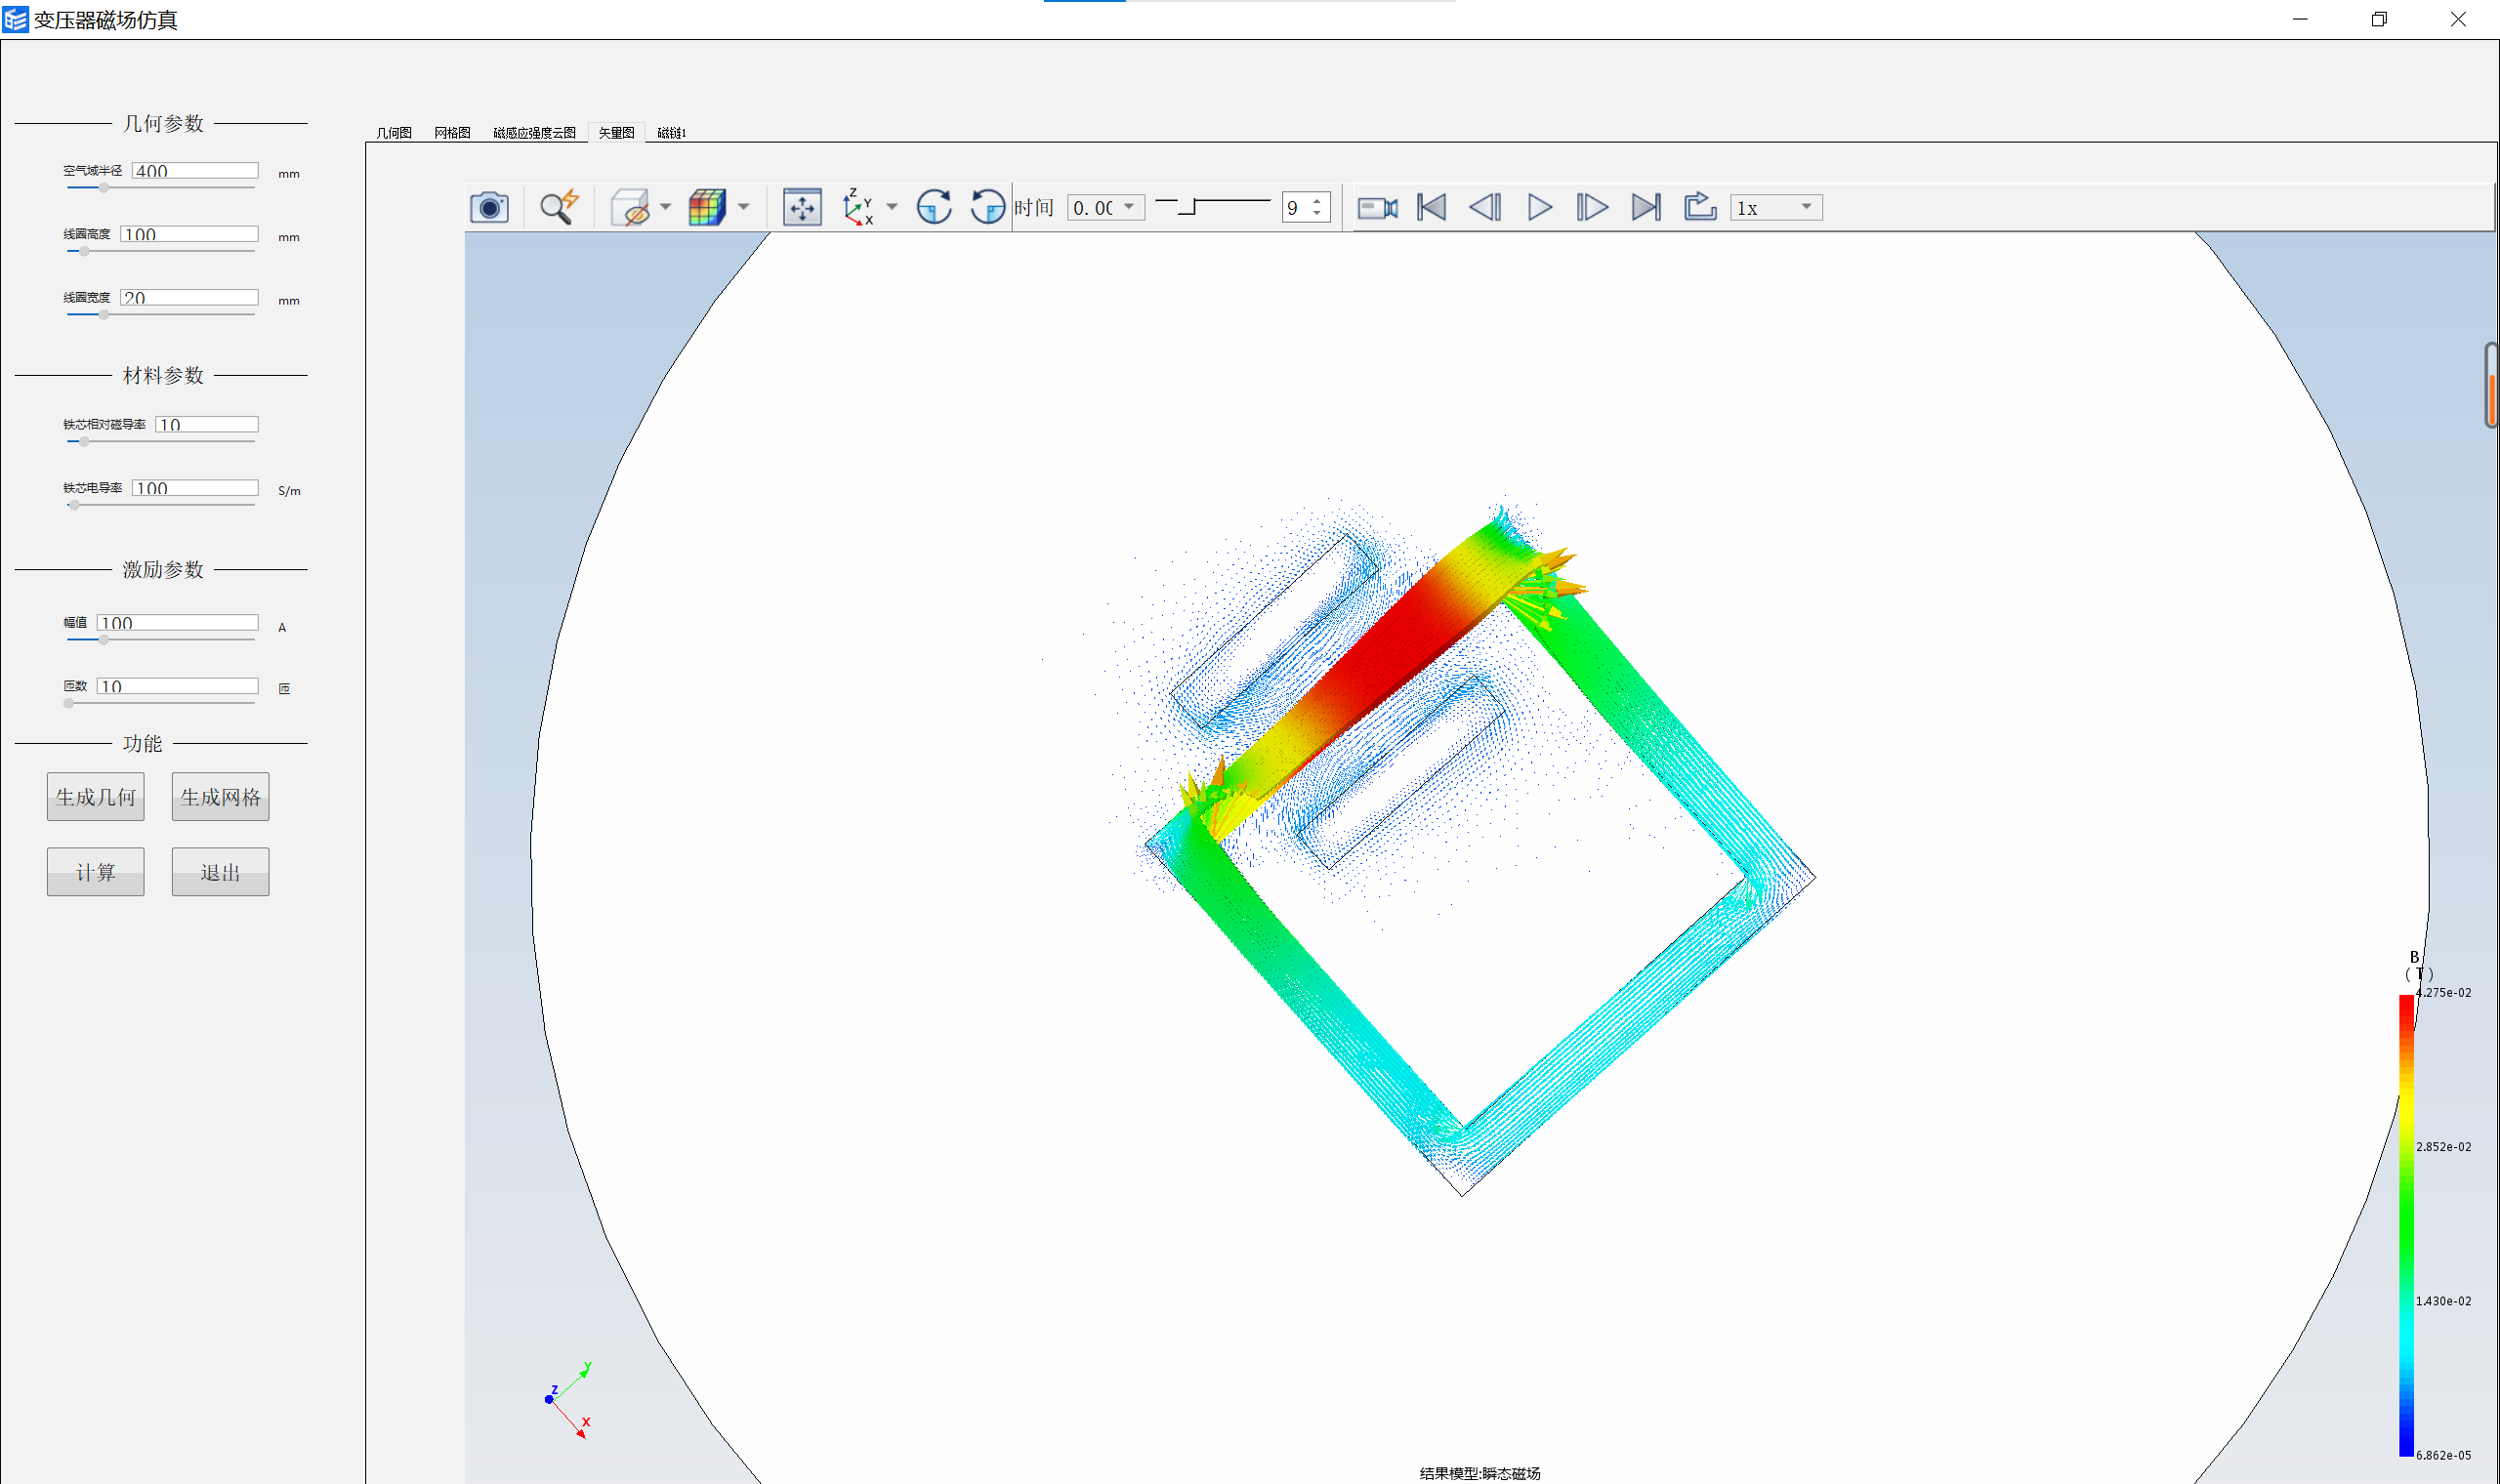
Task: Open the 1x playback speed dropdown
Action: pos(1776,208)
